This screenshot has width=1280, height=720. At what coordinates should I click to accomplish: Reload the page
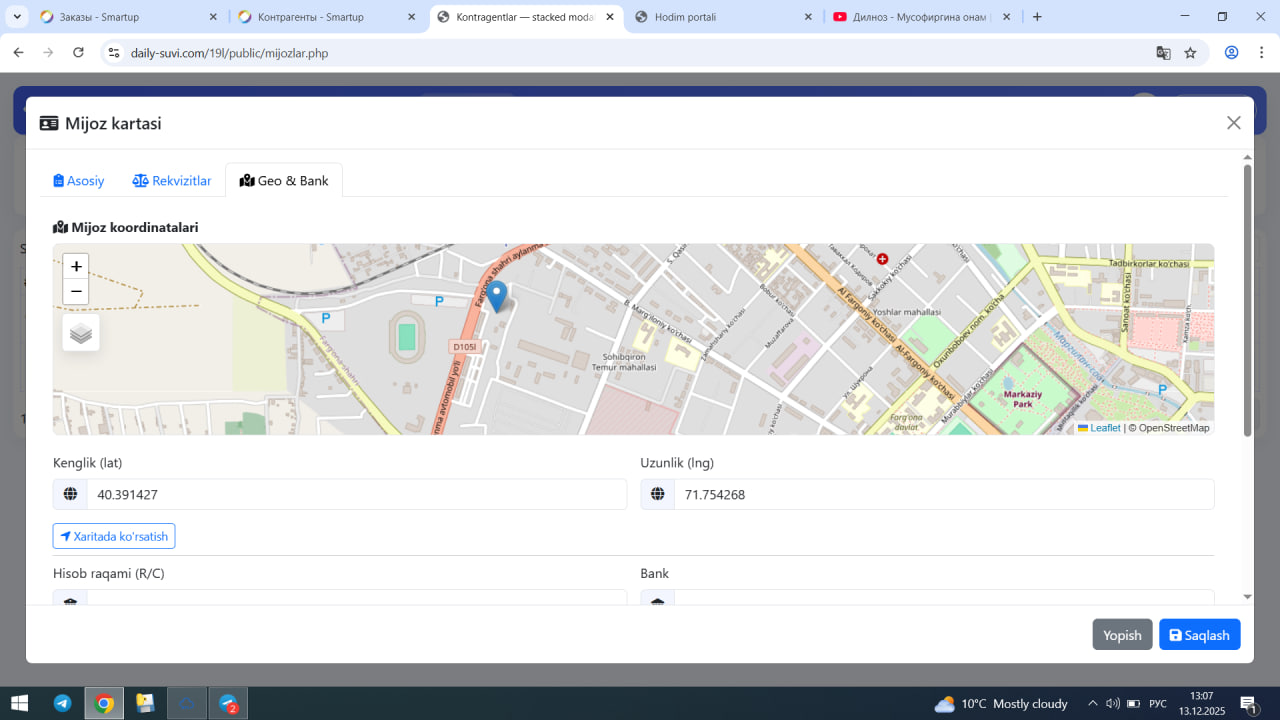(x=78, y=53)
